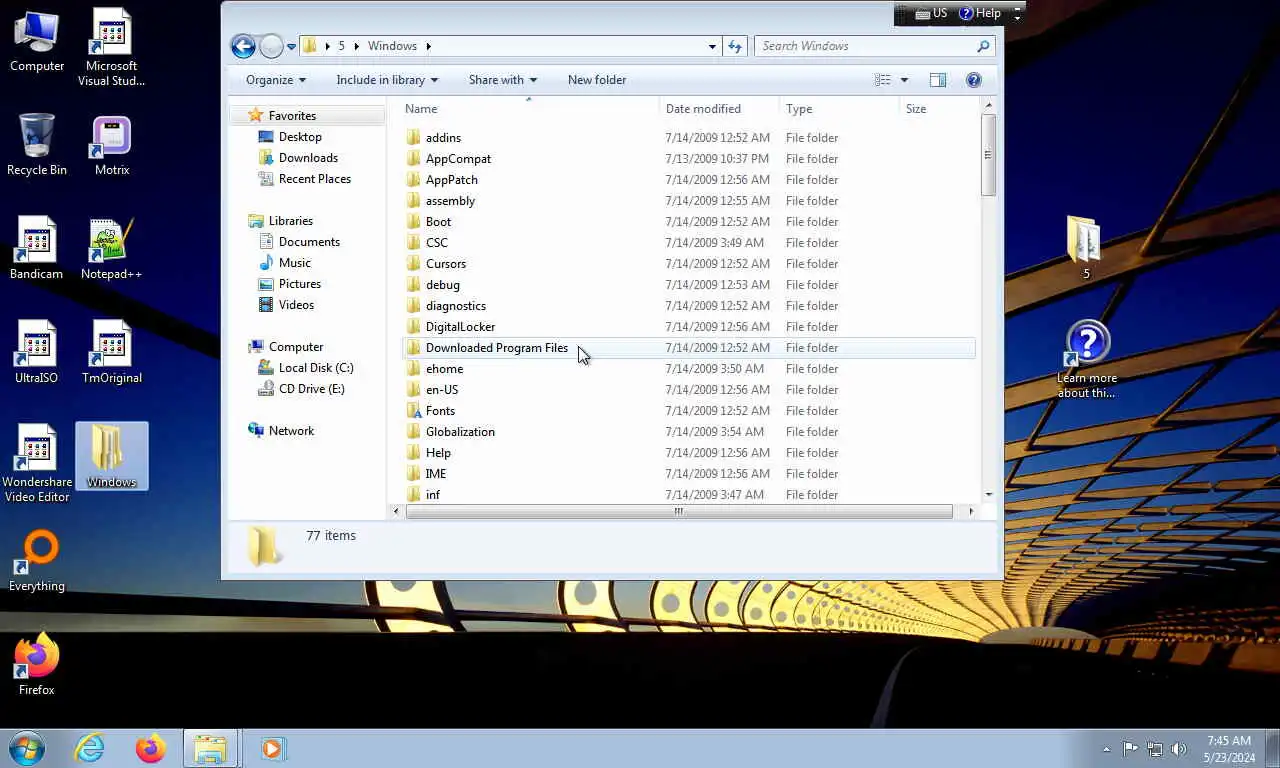Click the Back navigation arrow in Explorer

[243, 46]
